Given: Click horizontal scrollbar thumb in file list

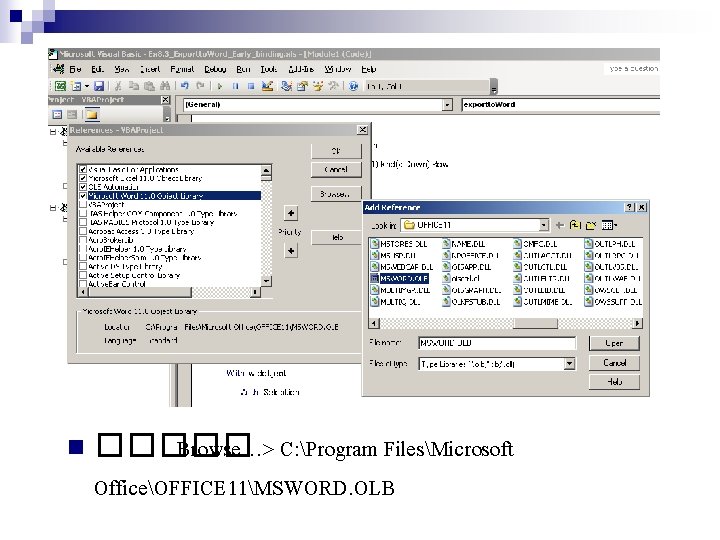Looking at the screenshot, I should 535,324.
